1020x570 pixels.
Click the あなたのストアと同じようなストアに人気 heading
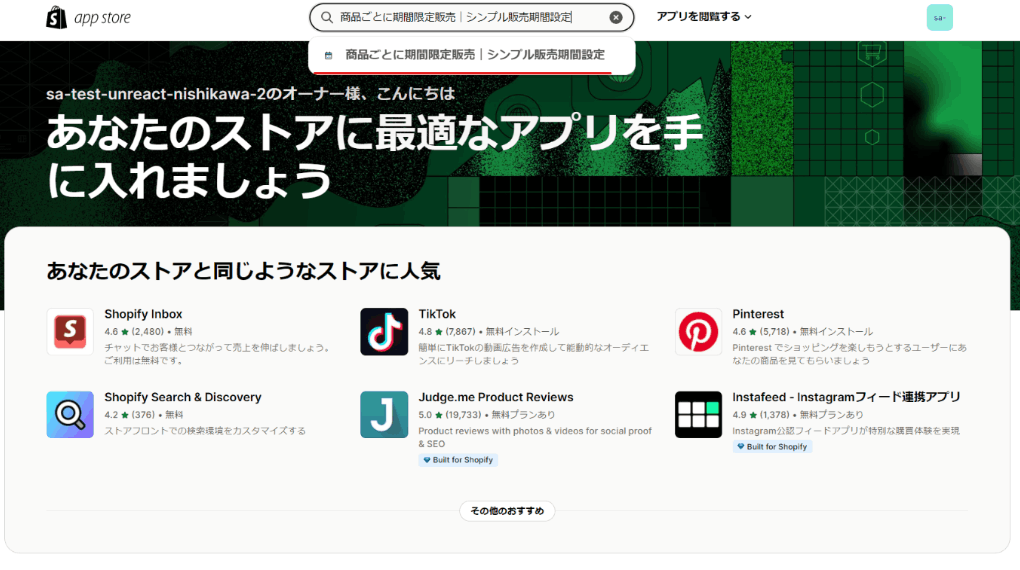click(x=243, y=271)
